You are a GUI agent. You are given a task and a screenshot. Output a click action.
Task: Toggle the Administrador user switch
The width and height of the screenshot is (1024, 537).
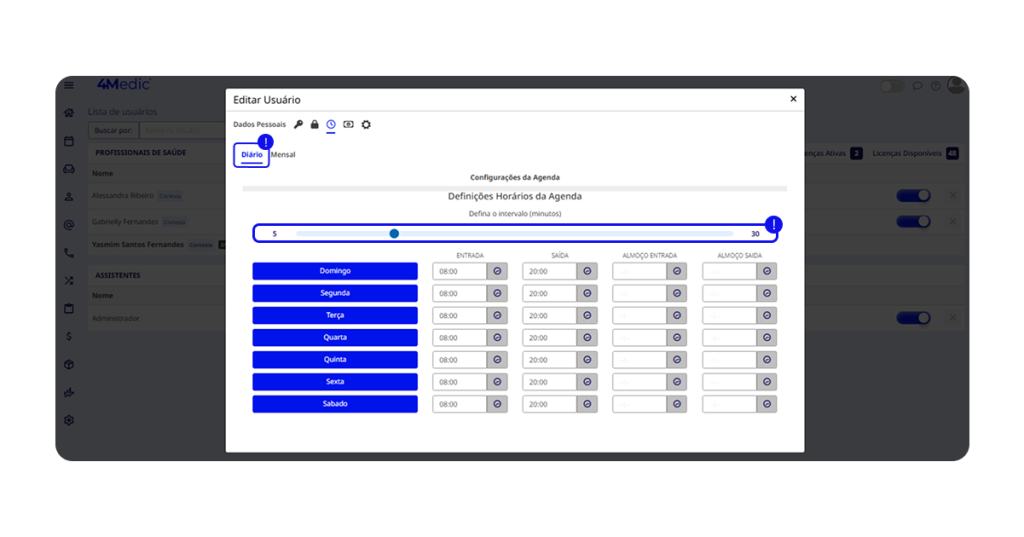coord(913,318)
